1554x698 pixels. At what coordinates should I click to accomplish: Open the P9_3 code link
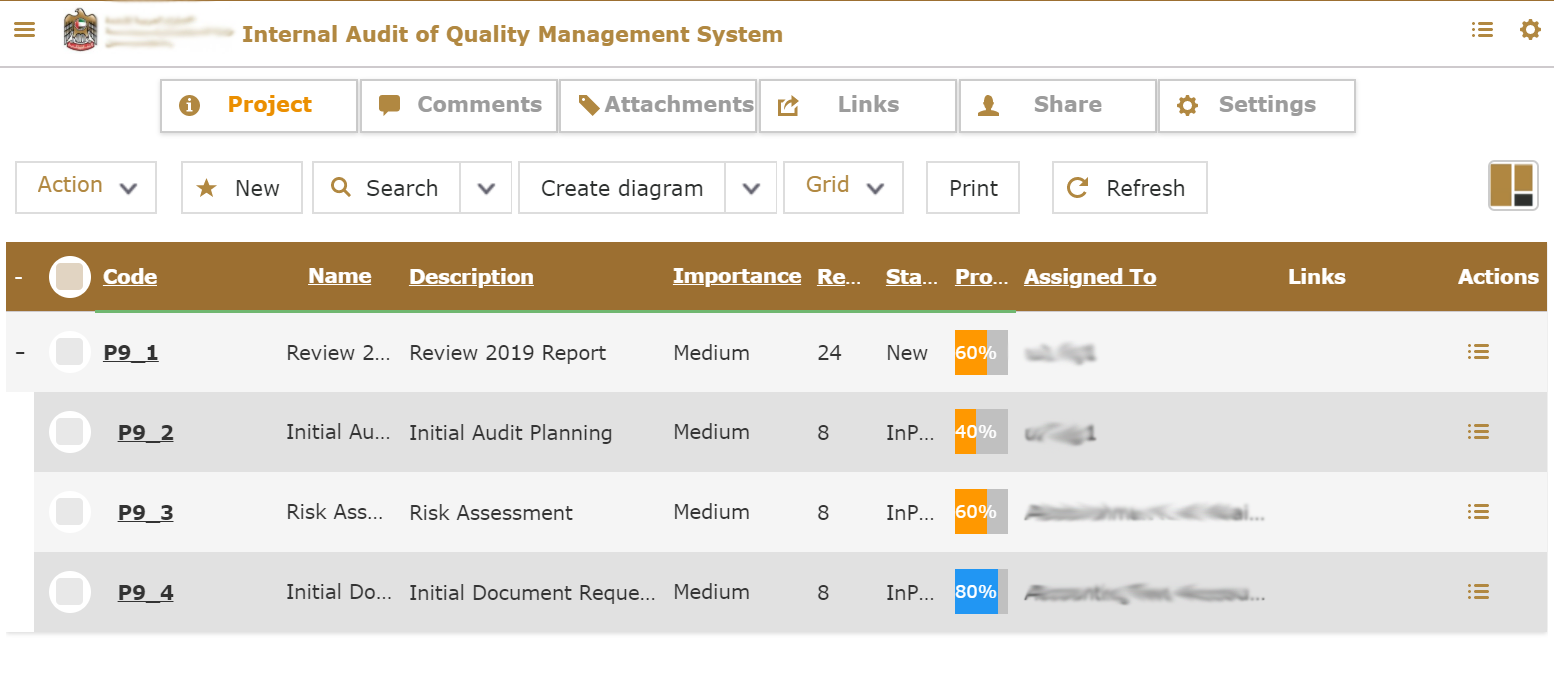point(145,513)
